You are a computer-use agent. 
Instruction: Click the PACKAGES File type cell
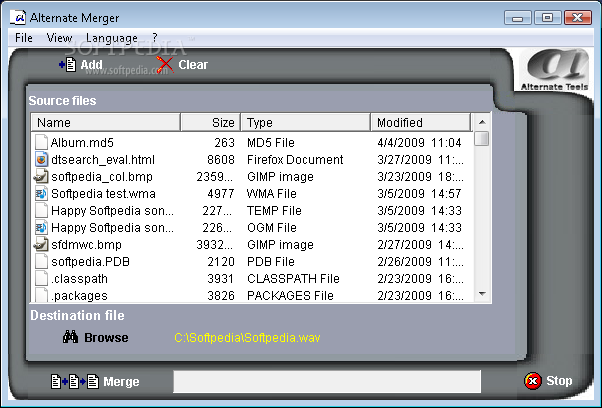point(290,295)
